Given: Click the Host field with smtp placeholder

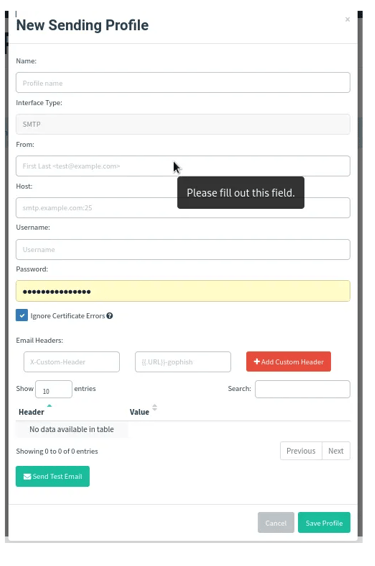Looking at the screenshot, I should tap(183, 208).
